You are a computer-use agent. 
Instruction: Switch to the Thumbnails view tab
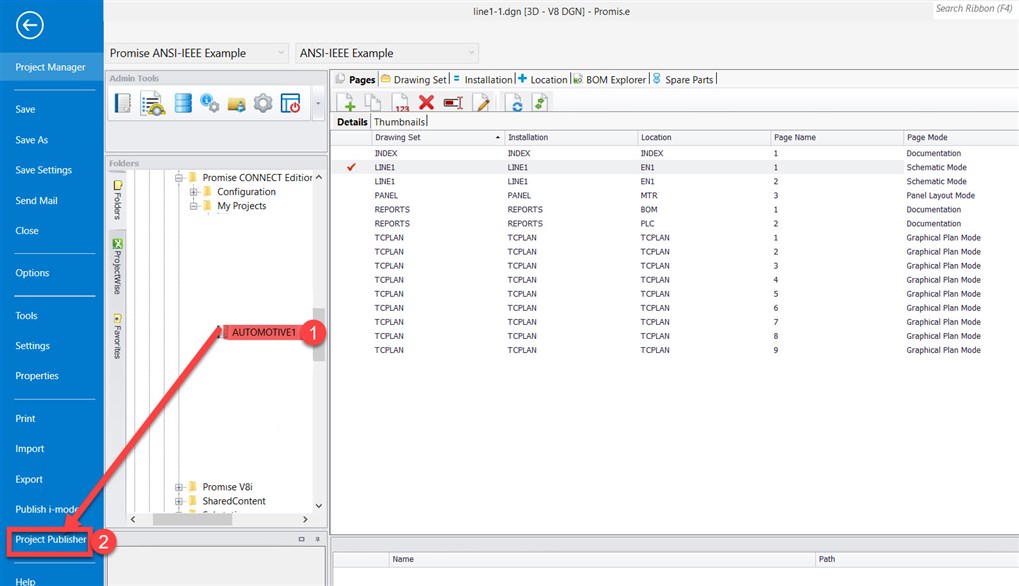coord(400,121)
